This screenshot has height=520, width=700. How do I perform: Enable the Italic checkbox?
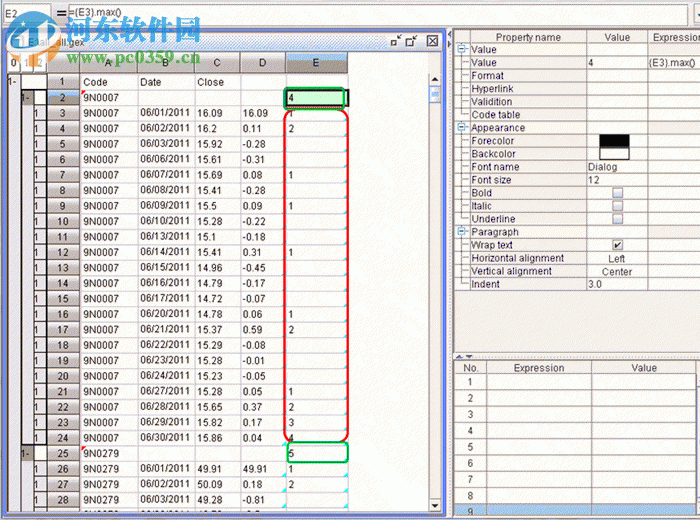pos(617,206)
